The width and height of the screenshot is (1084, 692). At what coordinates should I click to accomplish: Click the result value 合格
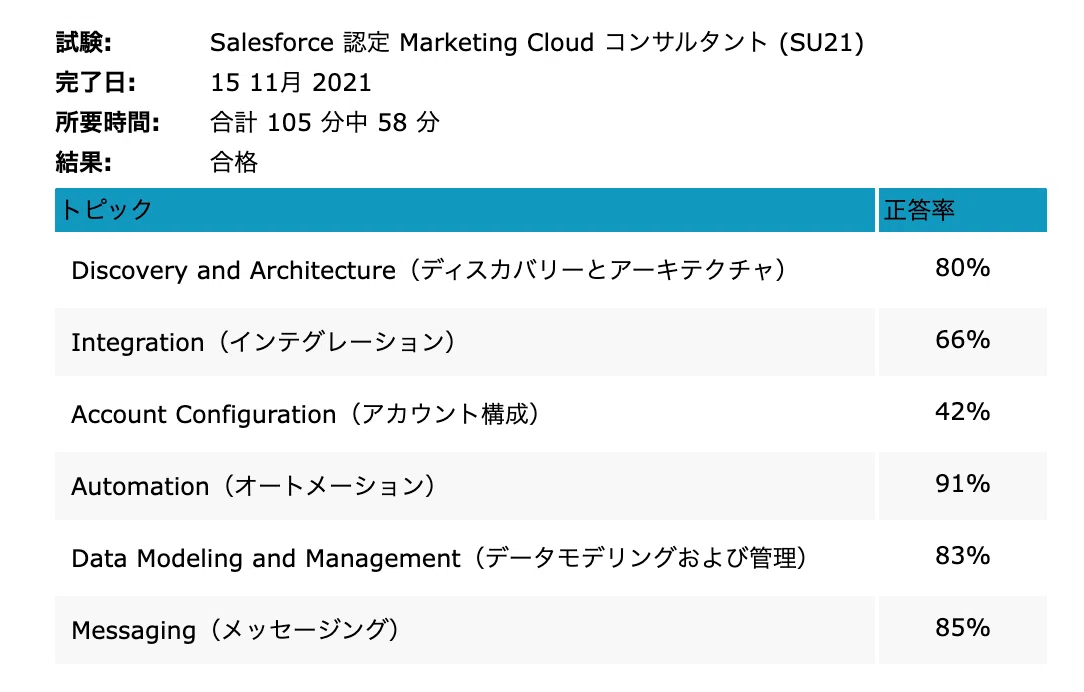(234, 162)
